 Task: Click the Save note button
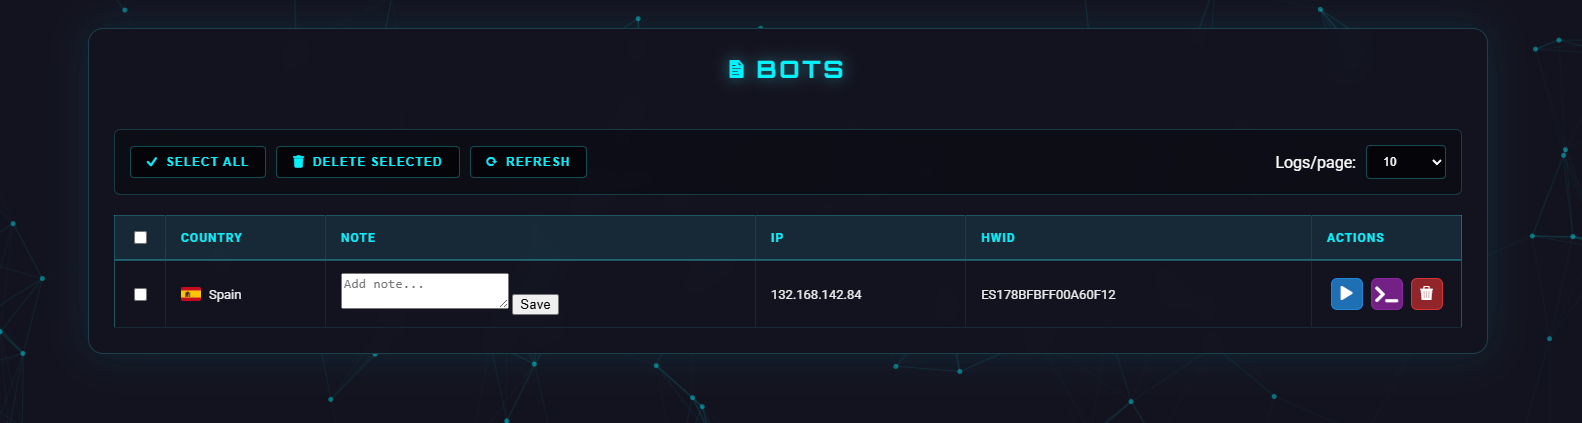tap(535, 304)
